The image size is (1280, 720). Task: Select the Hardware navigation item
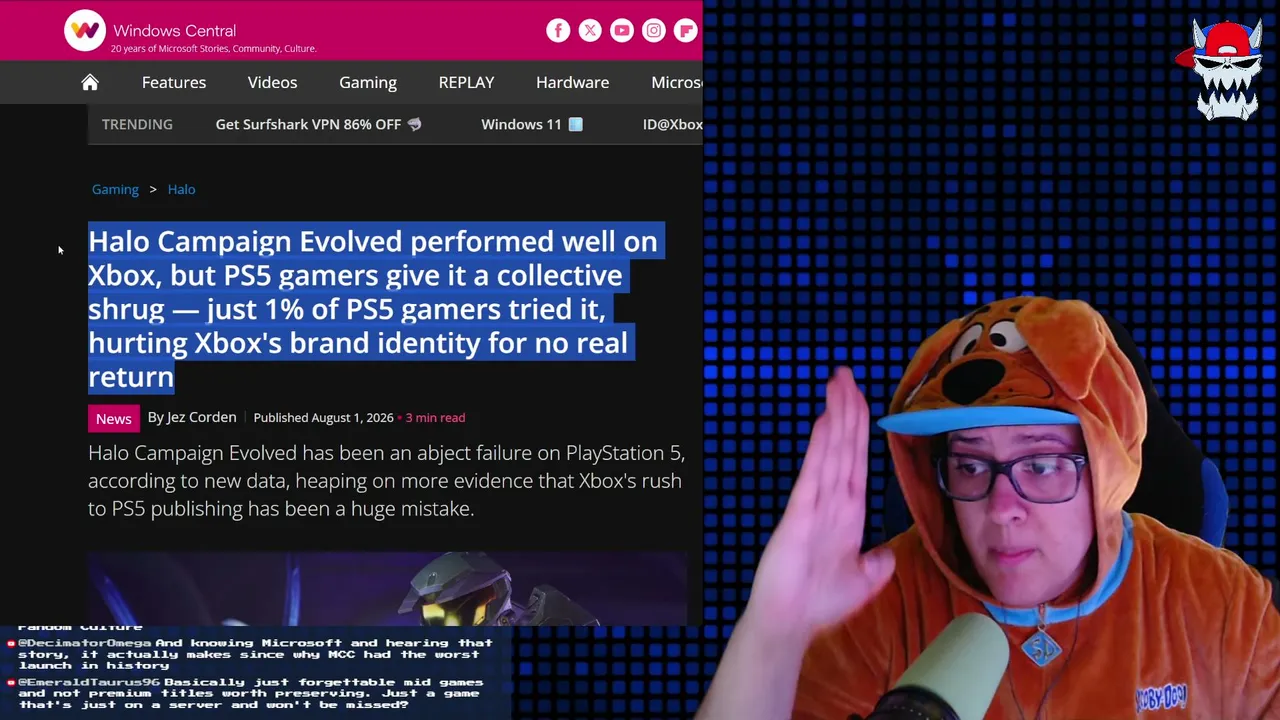(x=572, y=82)
